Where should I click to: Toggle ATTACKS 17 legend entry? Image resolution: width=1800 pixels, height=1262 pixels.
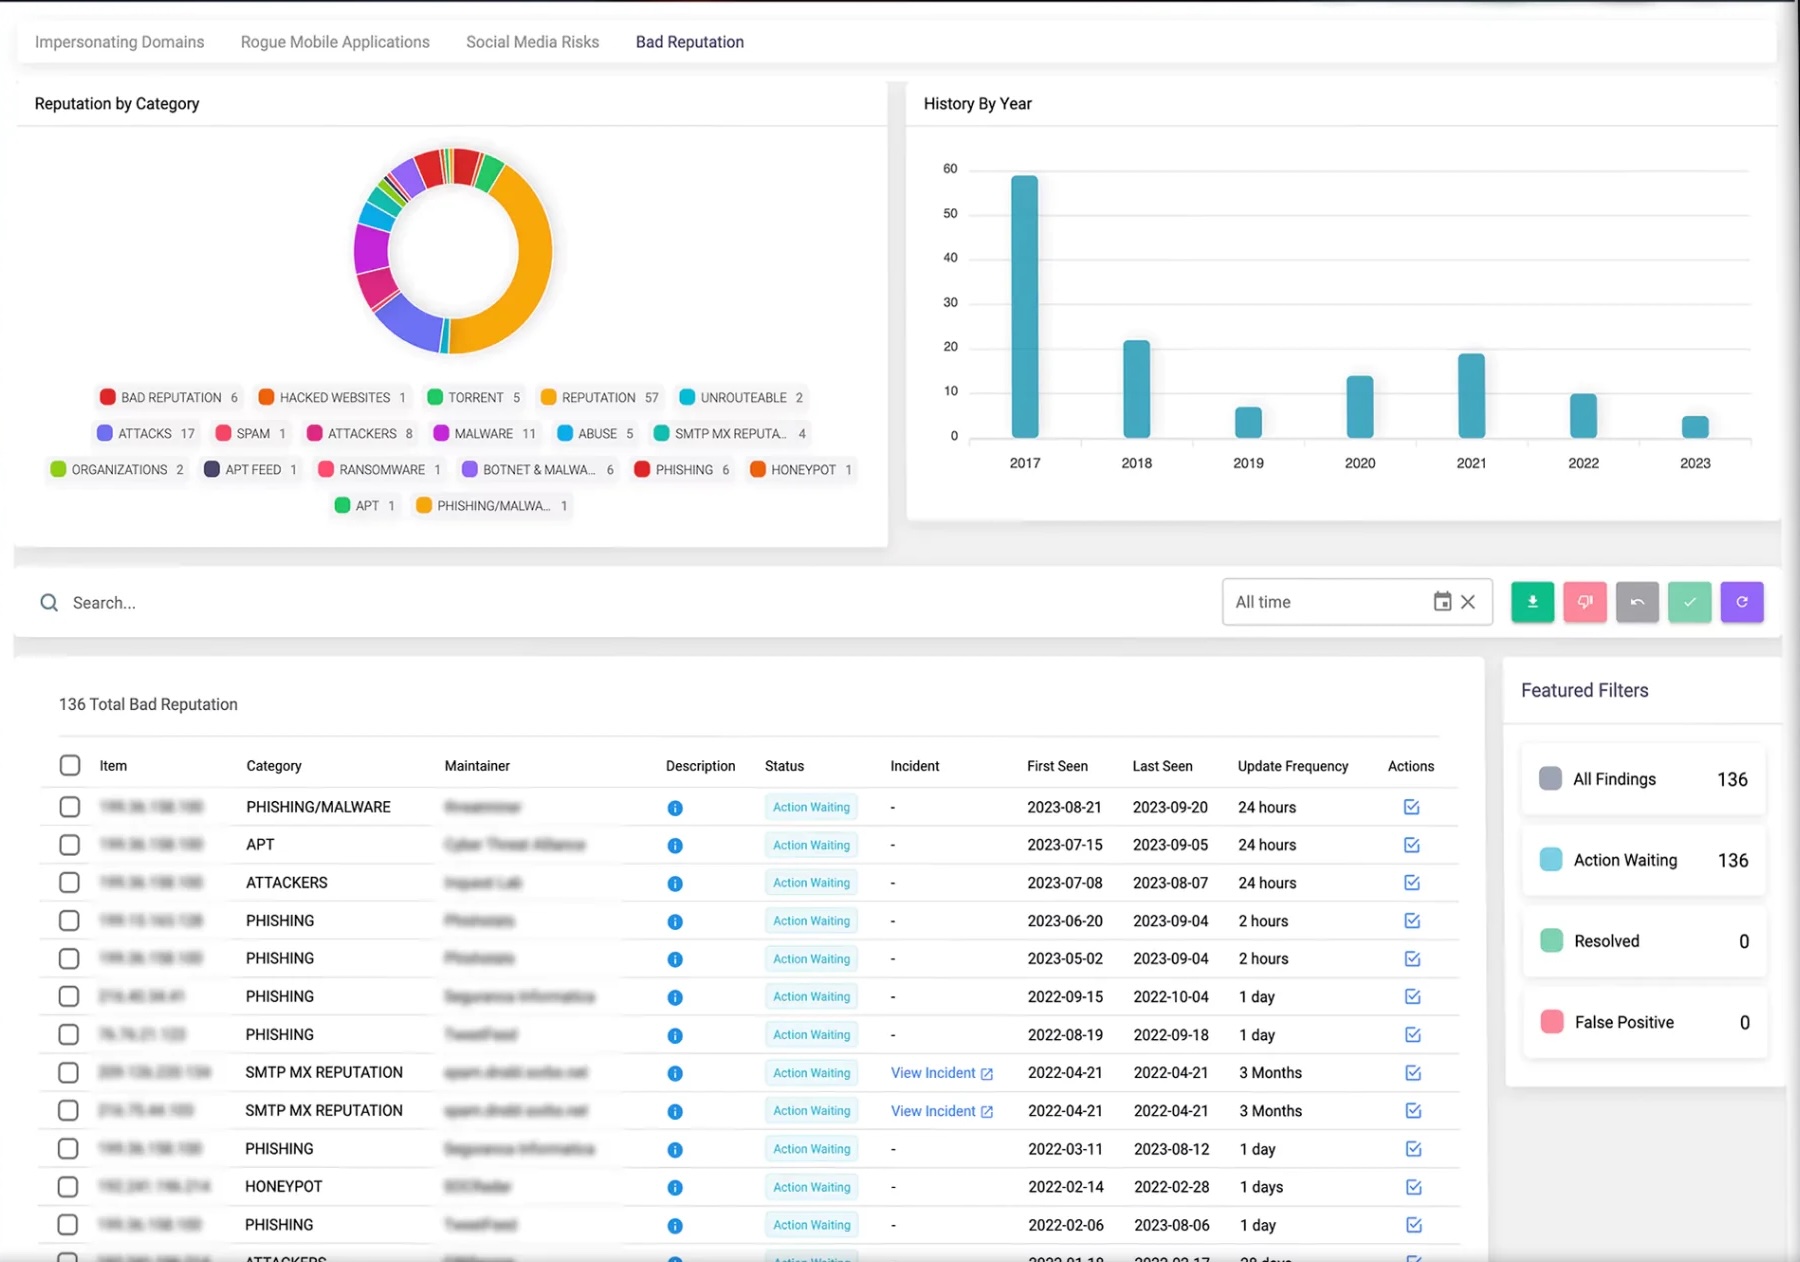pos(146,433)
